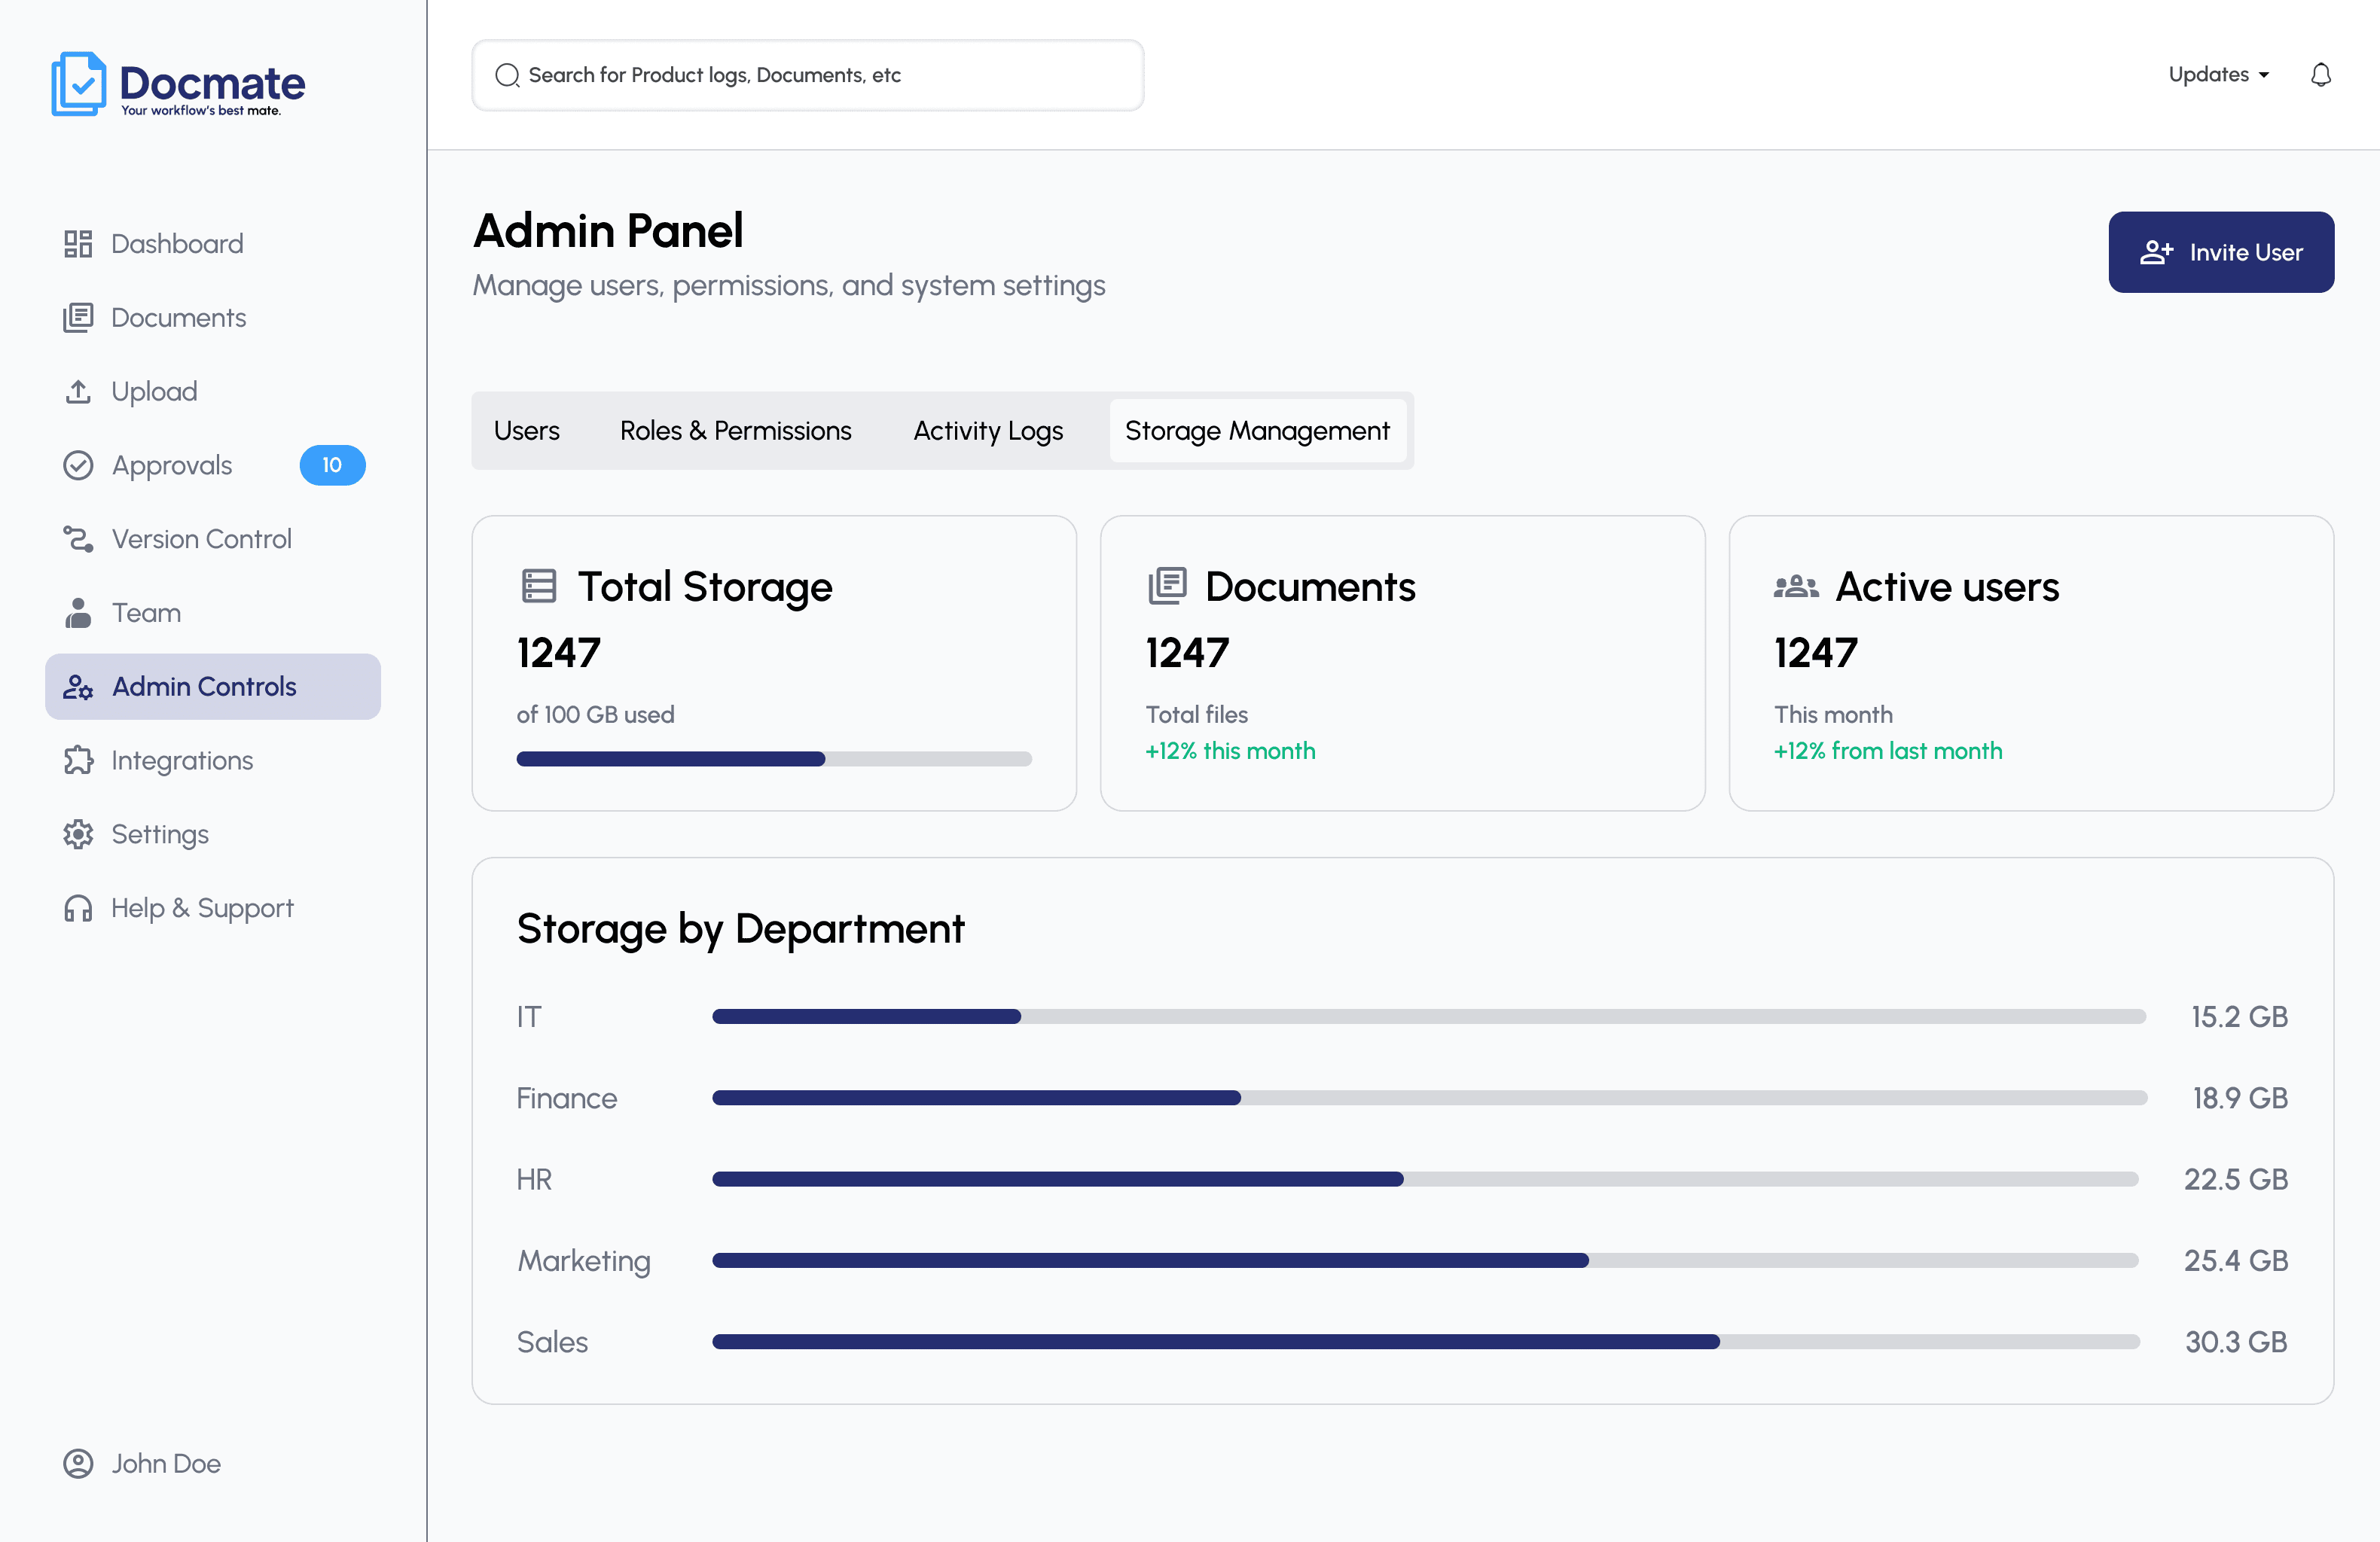Open Help & Support
This screenshot has width=2380, height=1542.
click(213, 908)
